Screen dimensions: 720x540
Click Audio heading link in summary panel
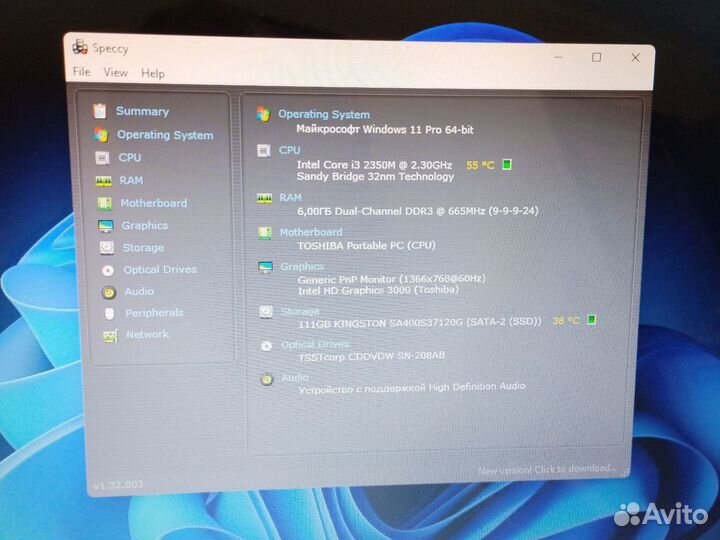(295, 377)
